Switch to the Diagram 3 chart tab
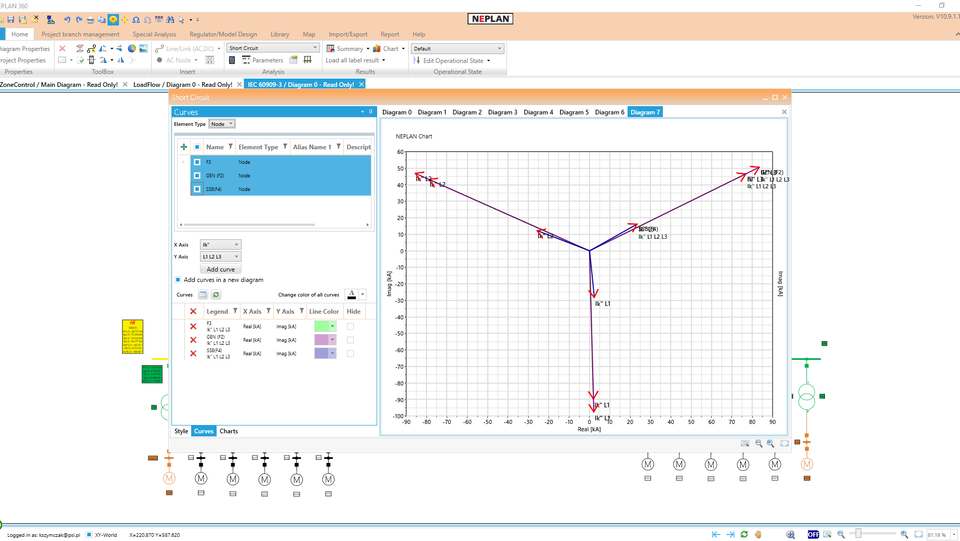This screenshot has width=960, height=541. click(x=503, y=112)
